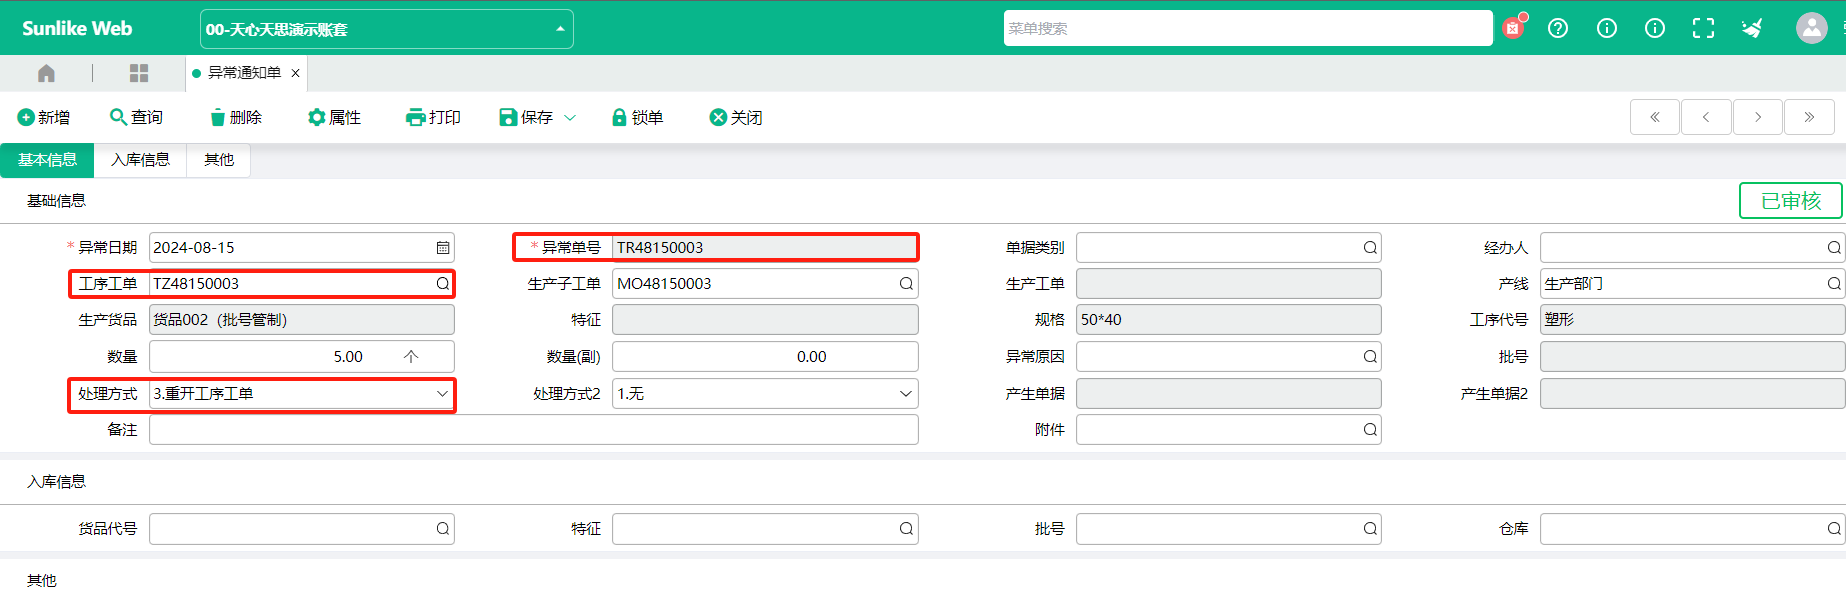Image resolution: width=1846 pixels, height=599 pixels.
Task: Click search icon in 工序工单 field
Action: coord(442,284)
